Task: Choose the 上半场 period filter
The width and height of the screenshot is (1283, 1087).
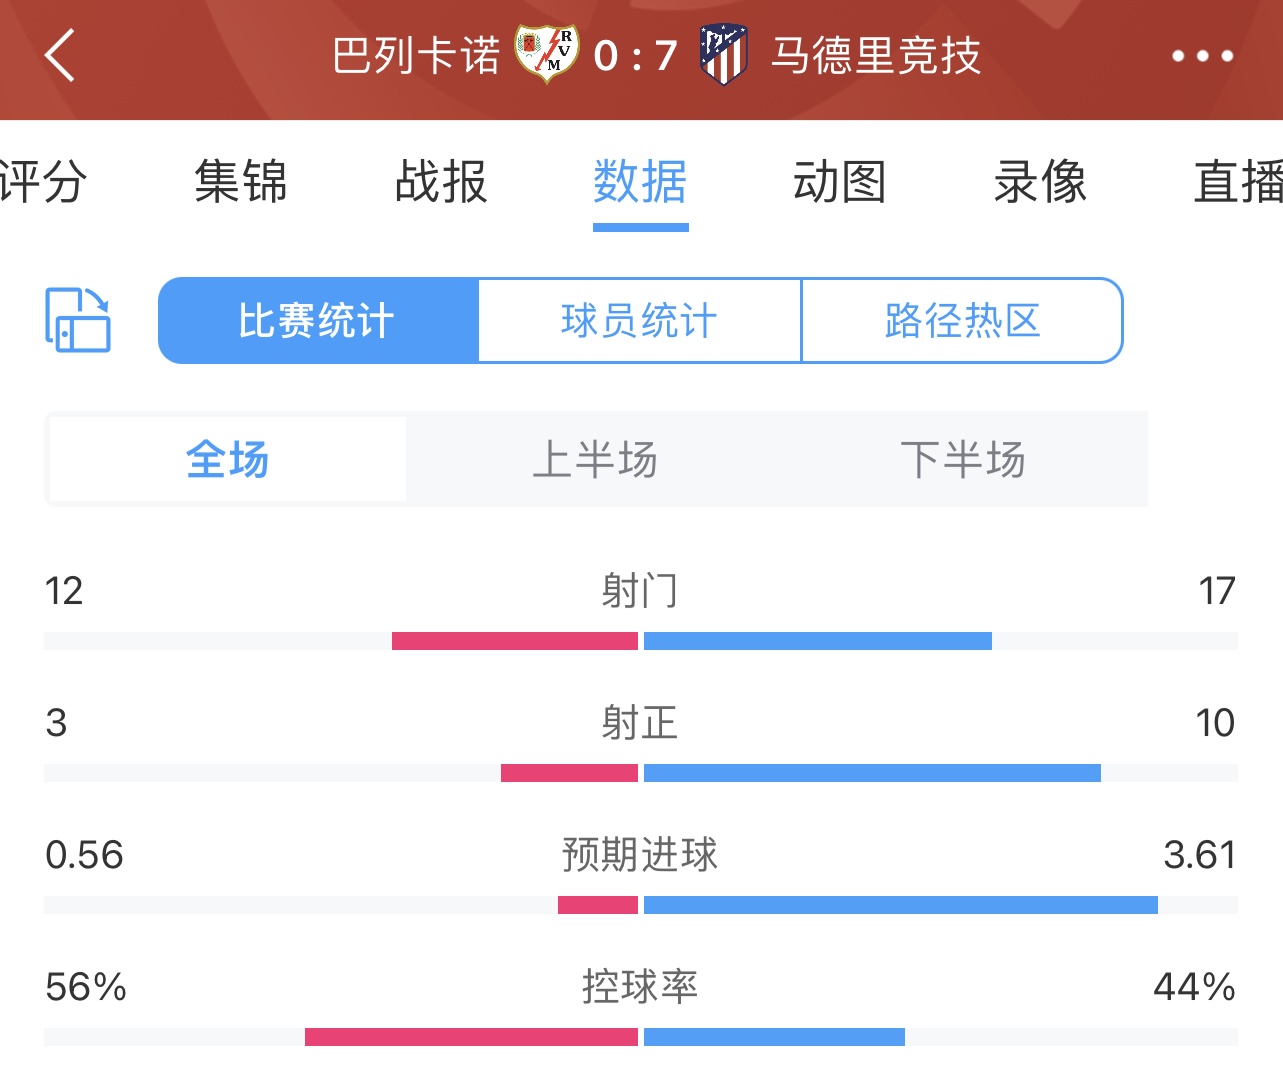Action: (595, 460)
